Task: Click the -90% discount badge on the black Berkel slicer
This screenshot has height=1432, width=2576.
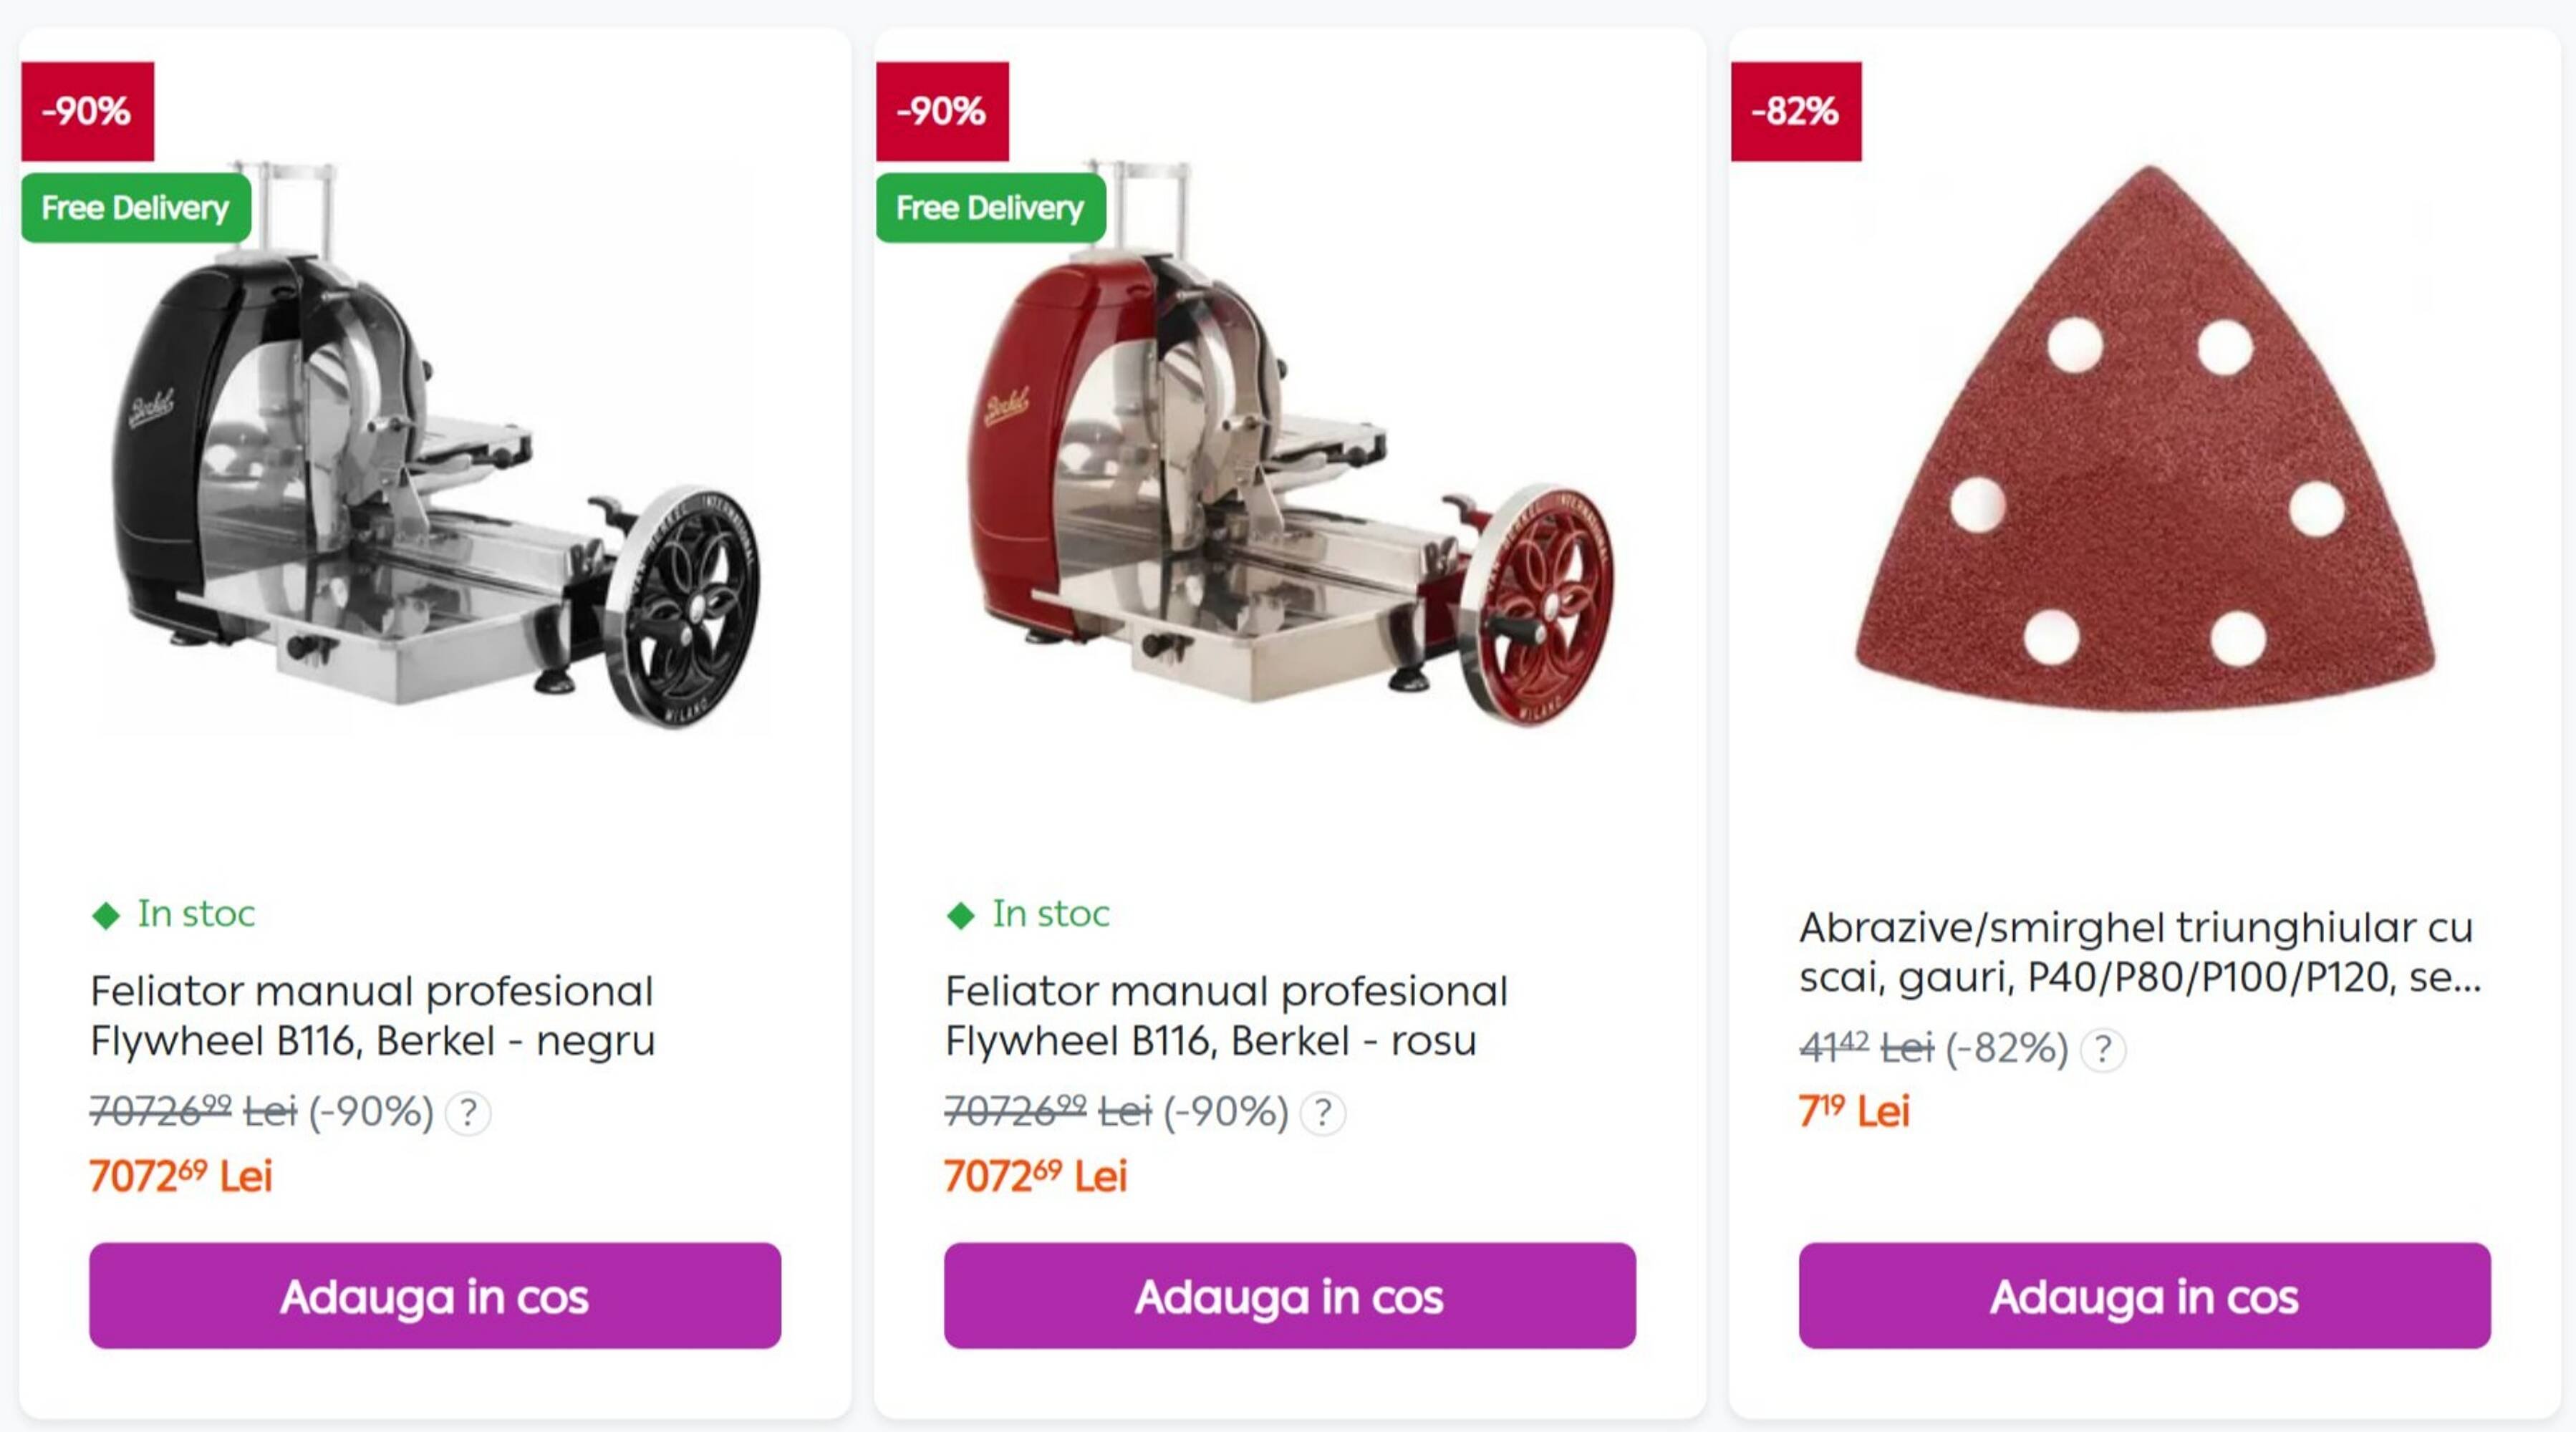Action: [x=87, y=111]
